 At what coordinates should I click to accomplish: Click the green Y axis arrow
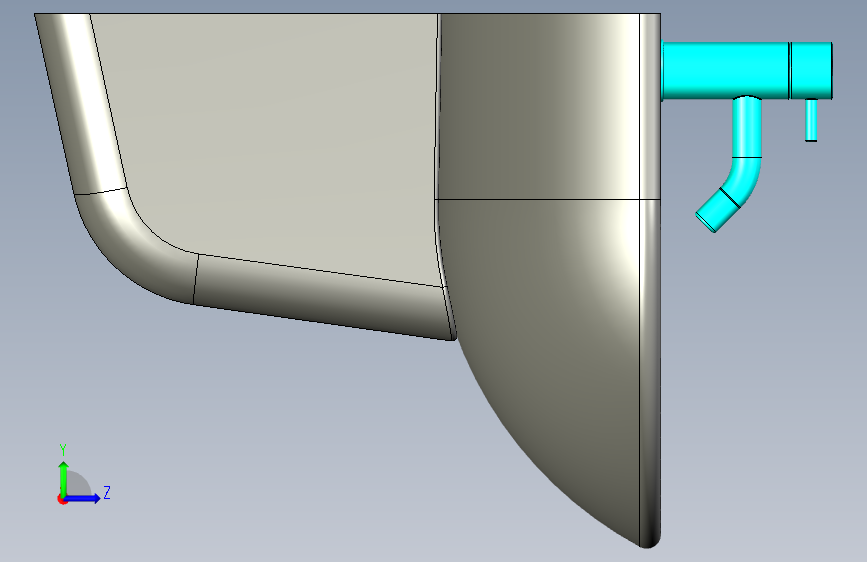point(63,478)
